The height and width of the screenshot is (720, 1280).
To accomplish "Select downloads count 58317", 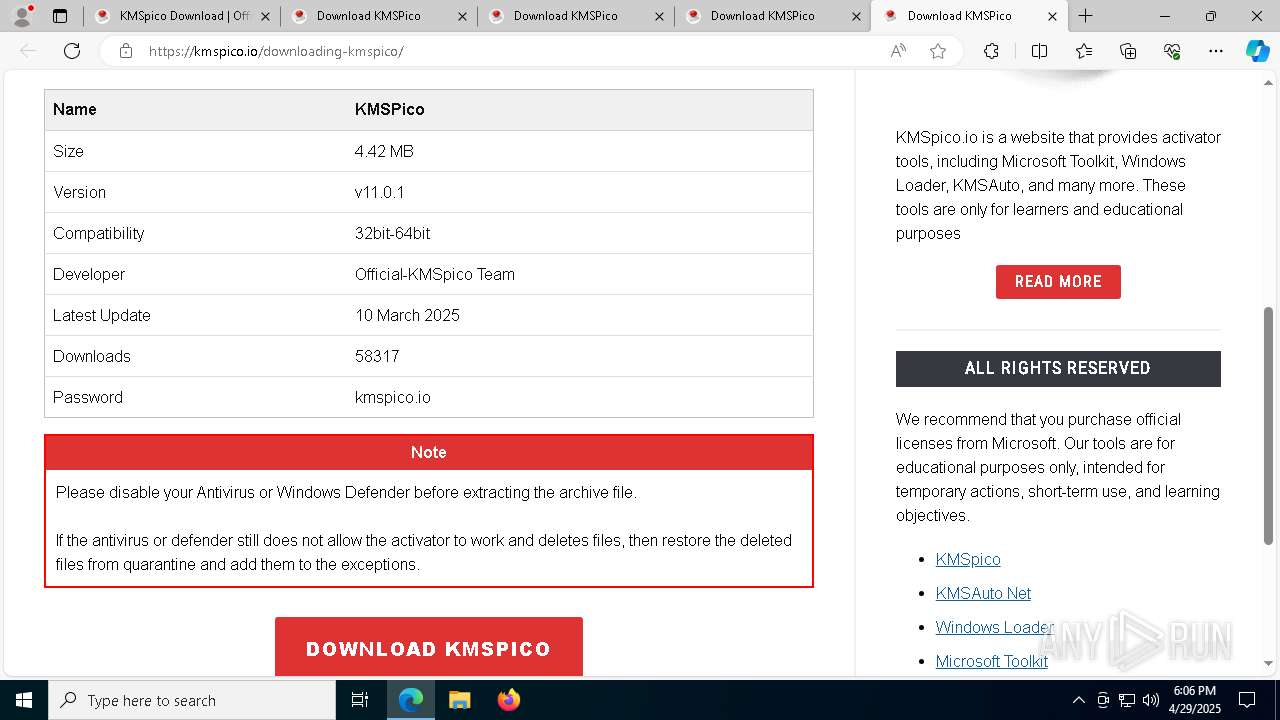I will click(x=377, y=356).
